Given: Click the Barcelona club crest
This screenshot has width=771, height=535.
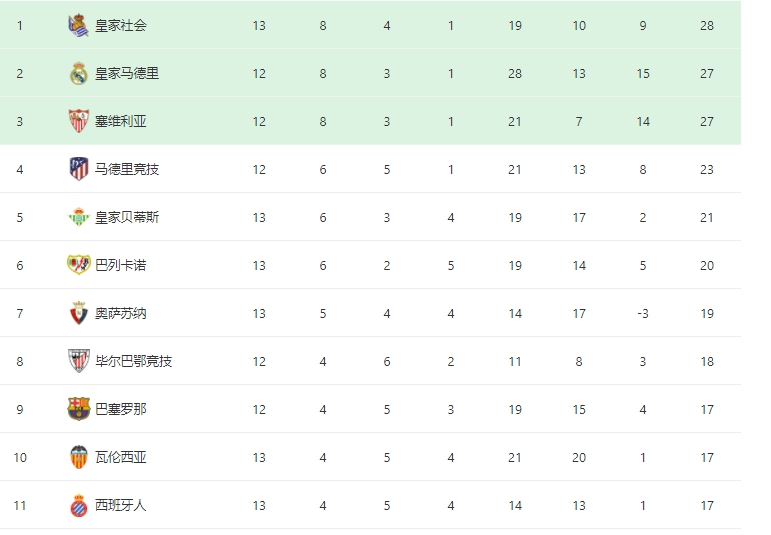Looking at the screenshot, I should [79, 409].
